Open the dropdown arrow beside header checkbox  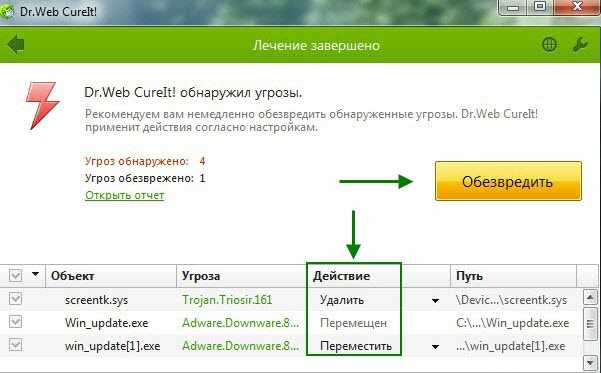[36, 274]
